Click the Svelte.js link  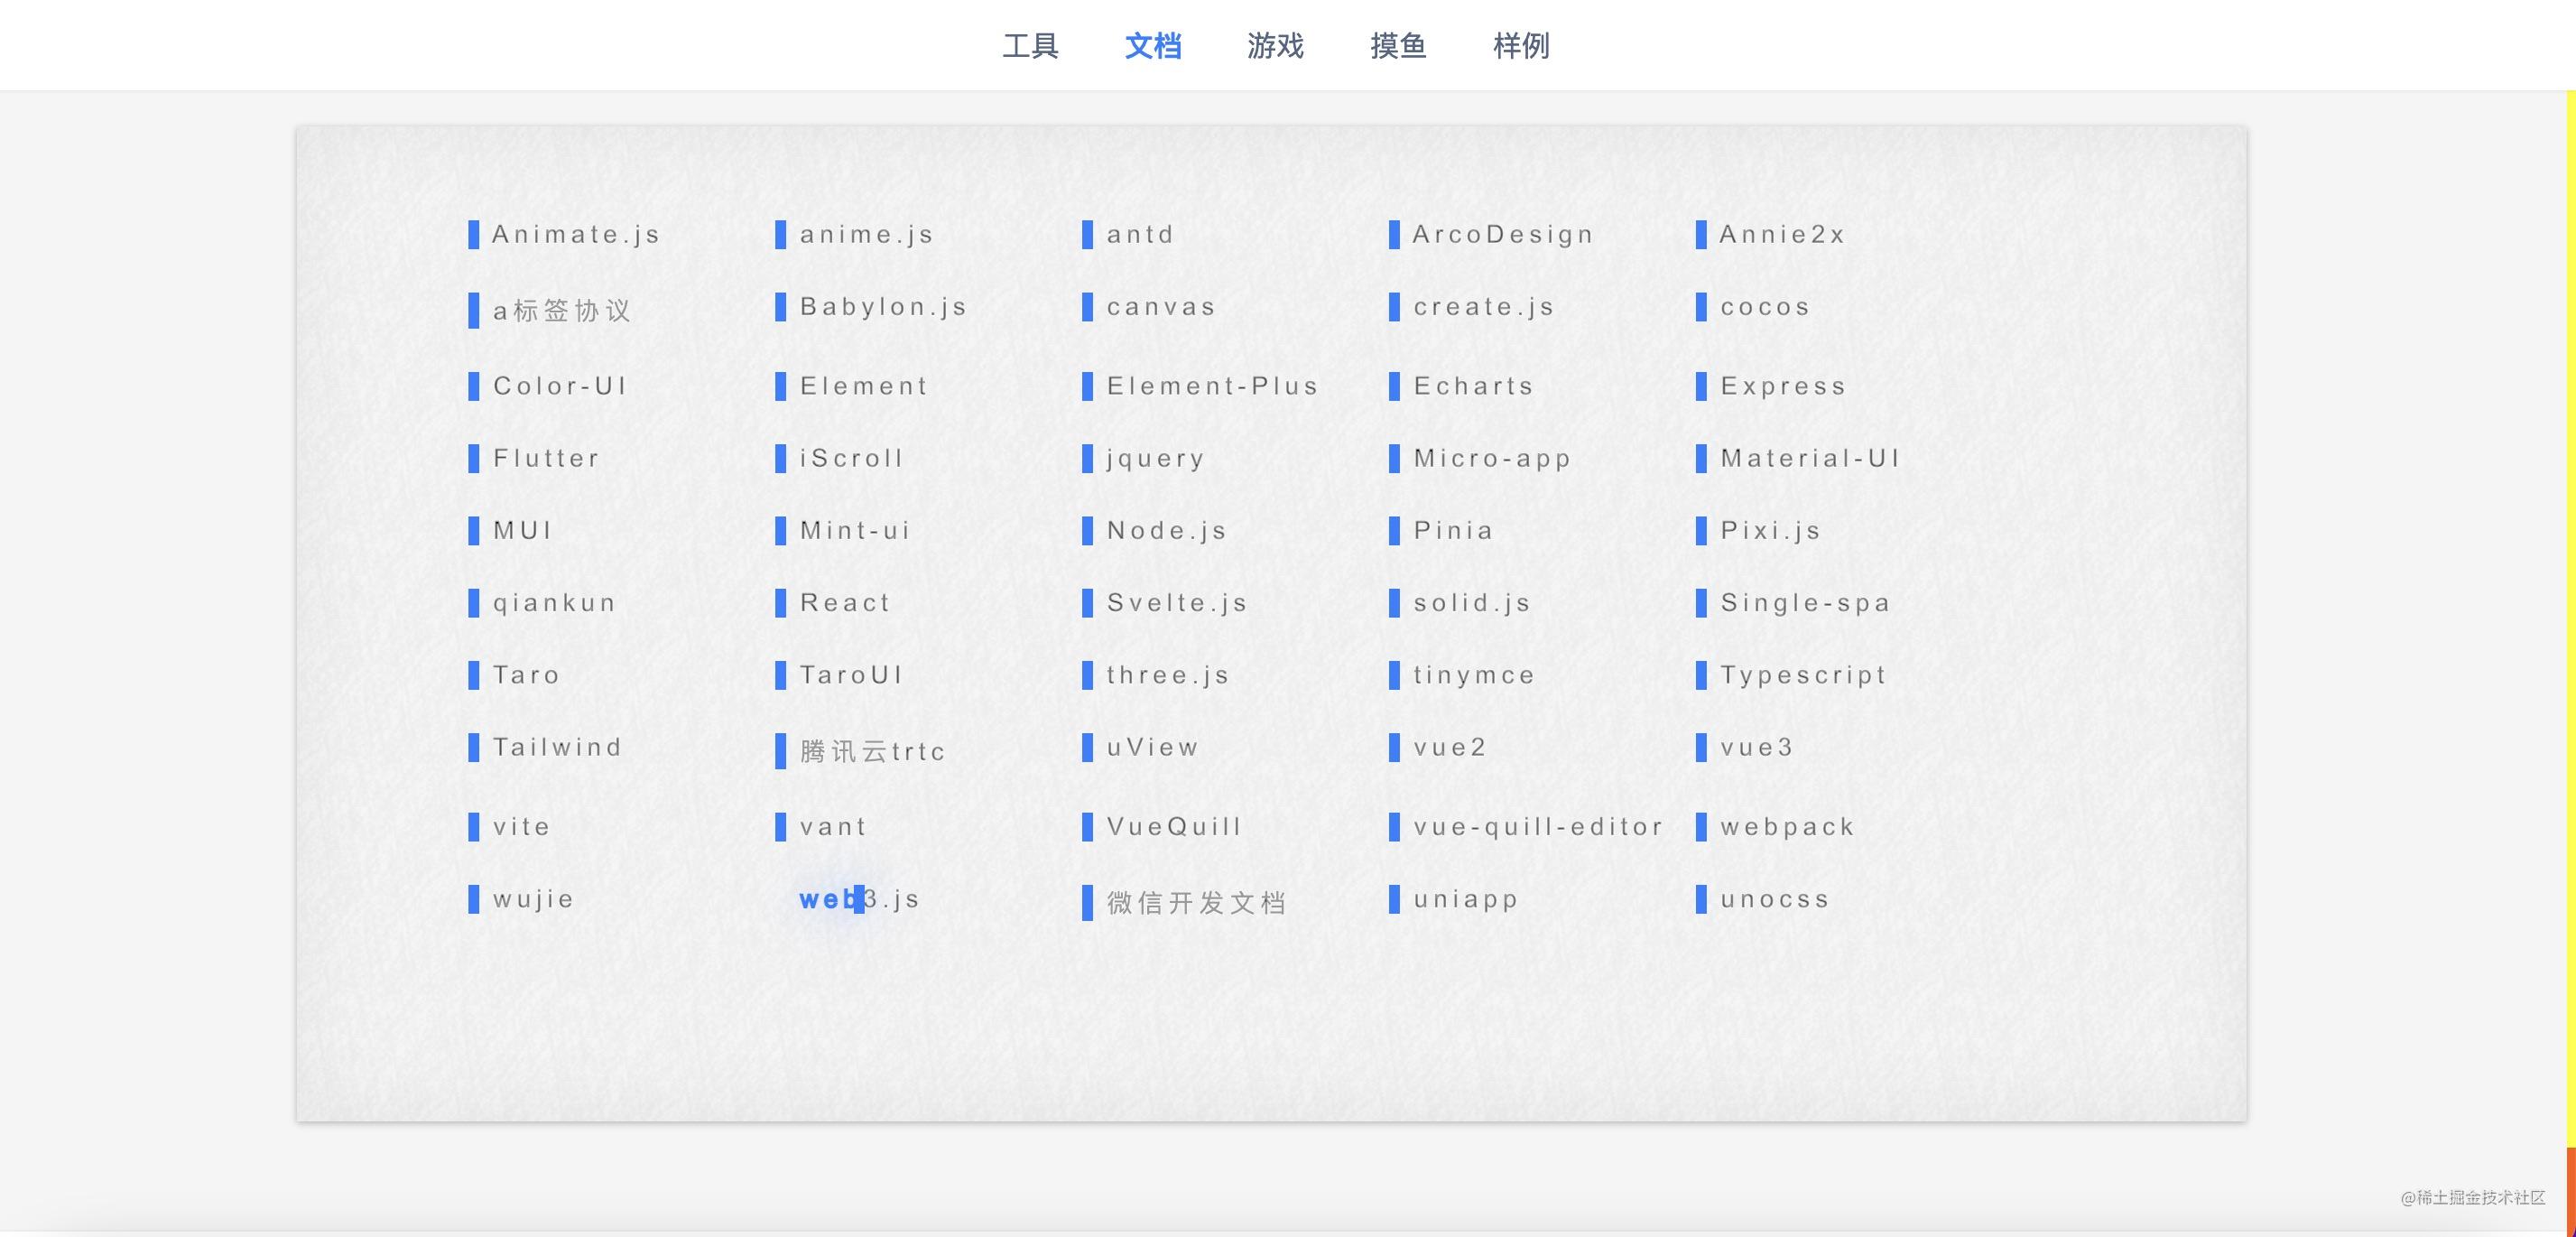[1177, 603]
